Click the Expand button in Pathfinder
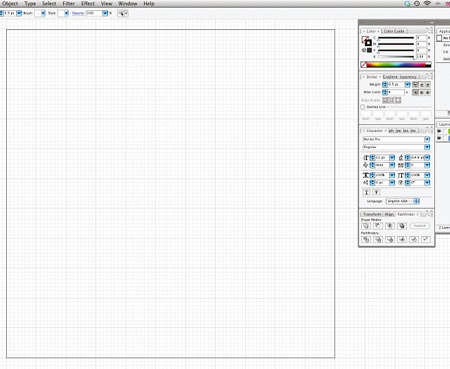This screenshot has width=450, height=369. point(420,226)
